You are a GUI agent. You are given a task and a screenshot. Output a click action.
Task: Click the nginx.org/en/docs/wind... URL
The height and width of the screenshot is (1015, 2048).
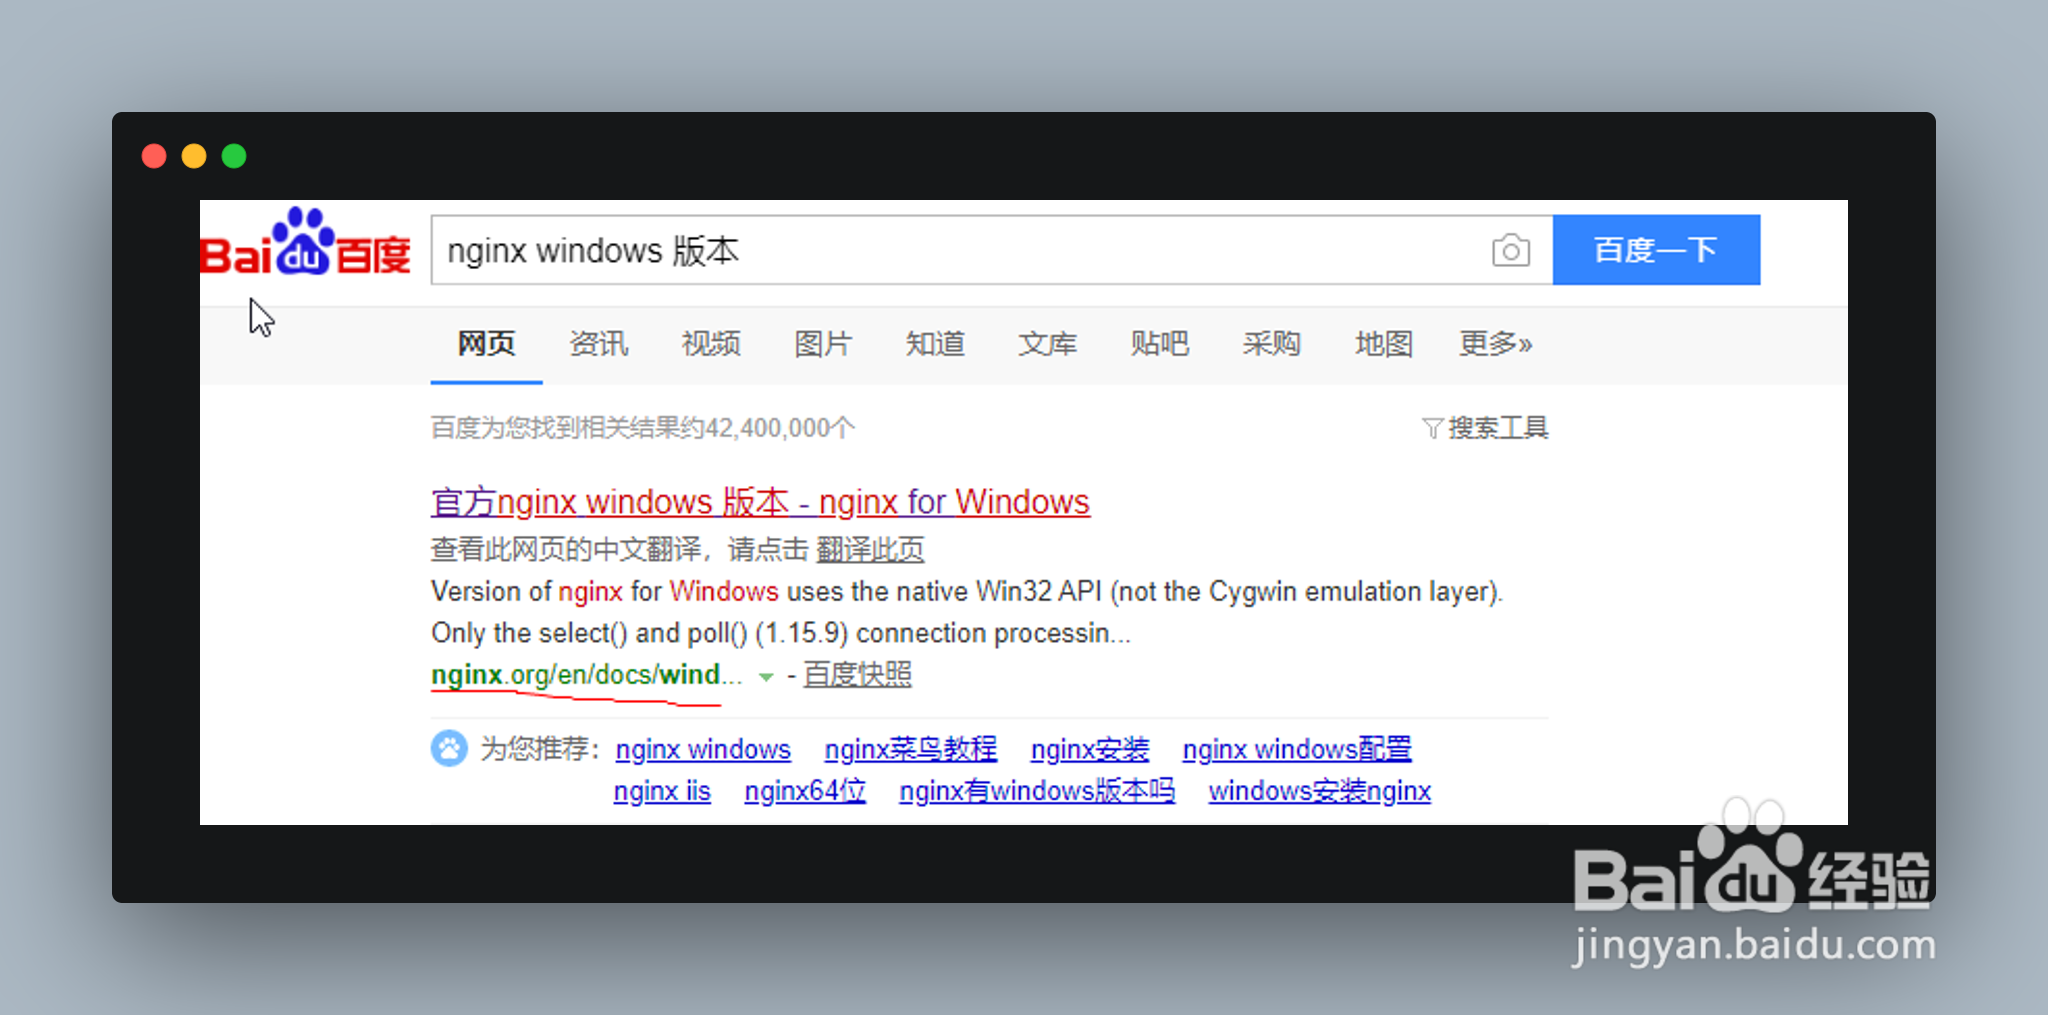(586, 675)
